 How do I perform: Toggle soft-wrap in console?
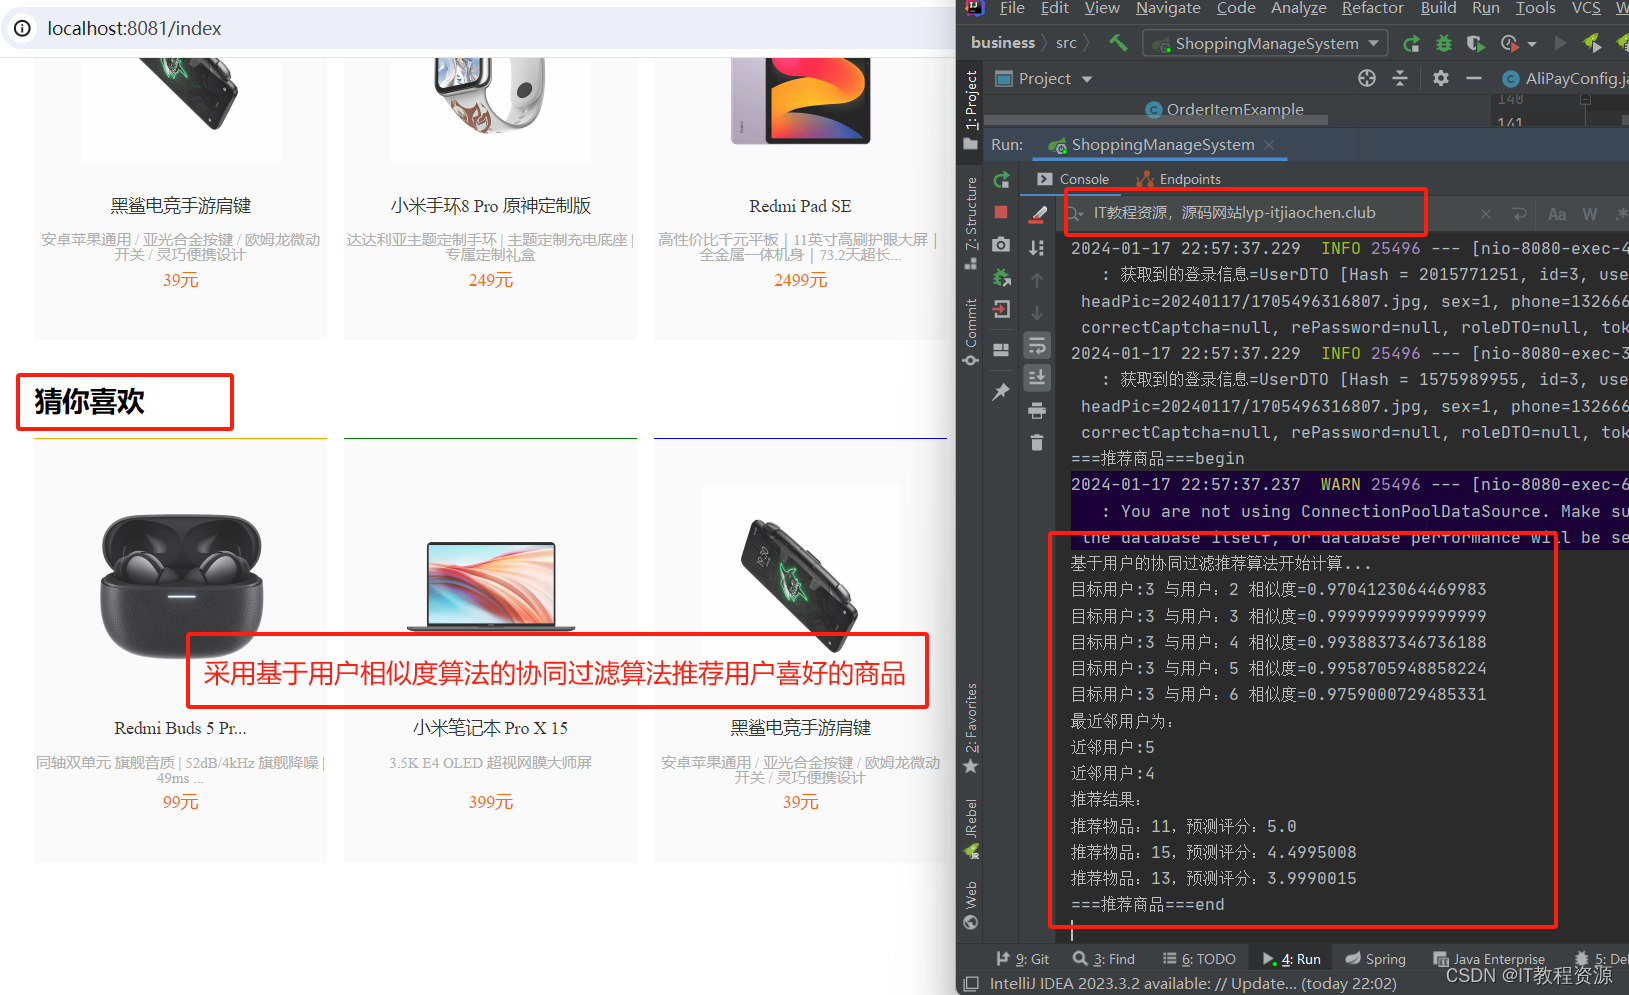point(1037,345)
